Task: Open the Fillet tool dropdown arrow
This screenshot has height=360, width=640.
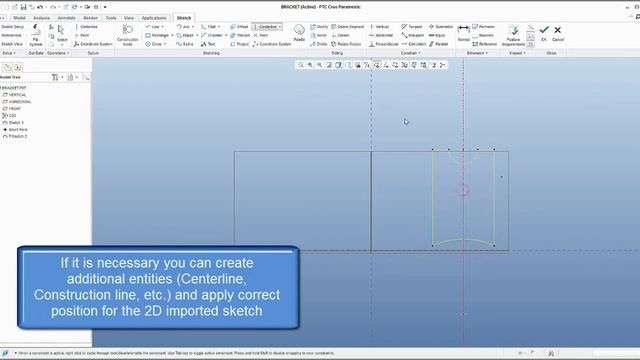Action: click(x=219, y=27)
